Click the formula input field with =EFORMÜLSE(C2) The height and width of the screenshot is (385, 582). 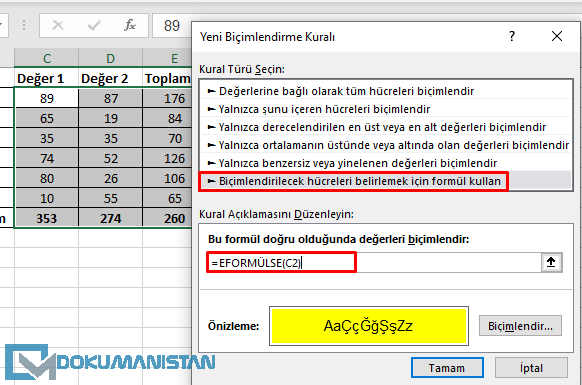[373, 262]
